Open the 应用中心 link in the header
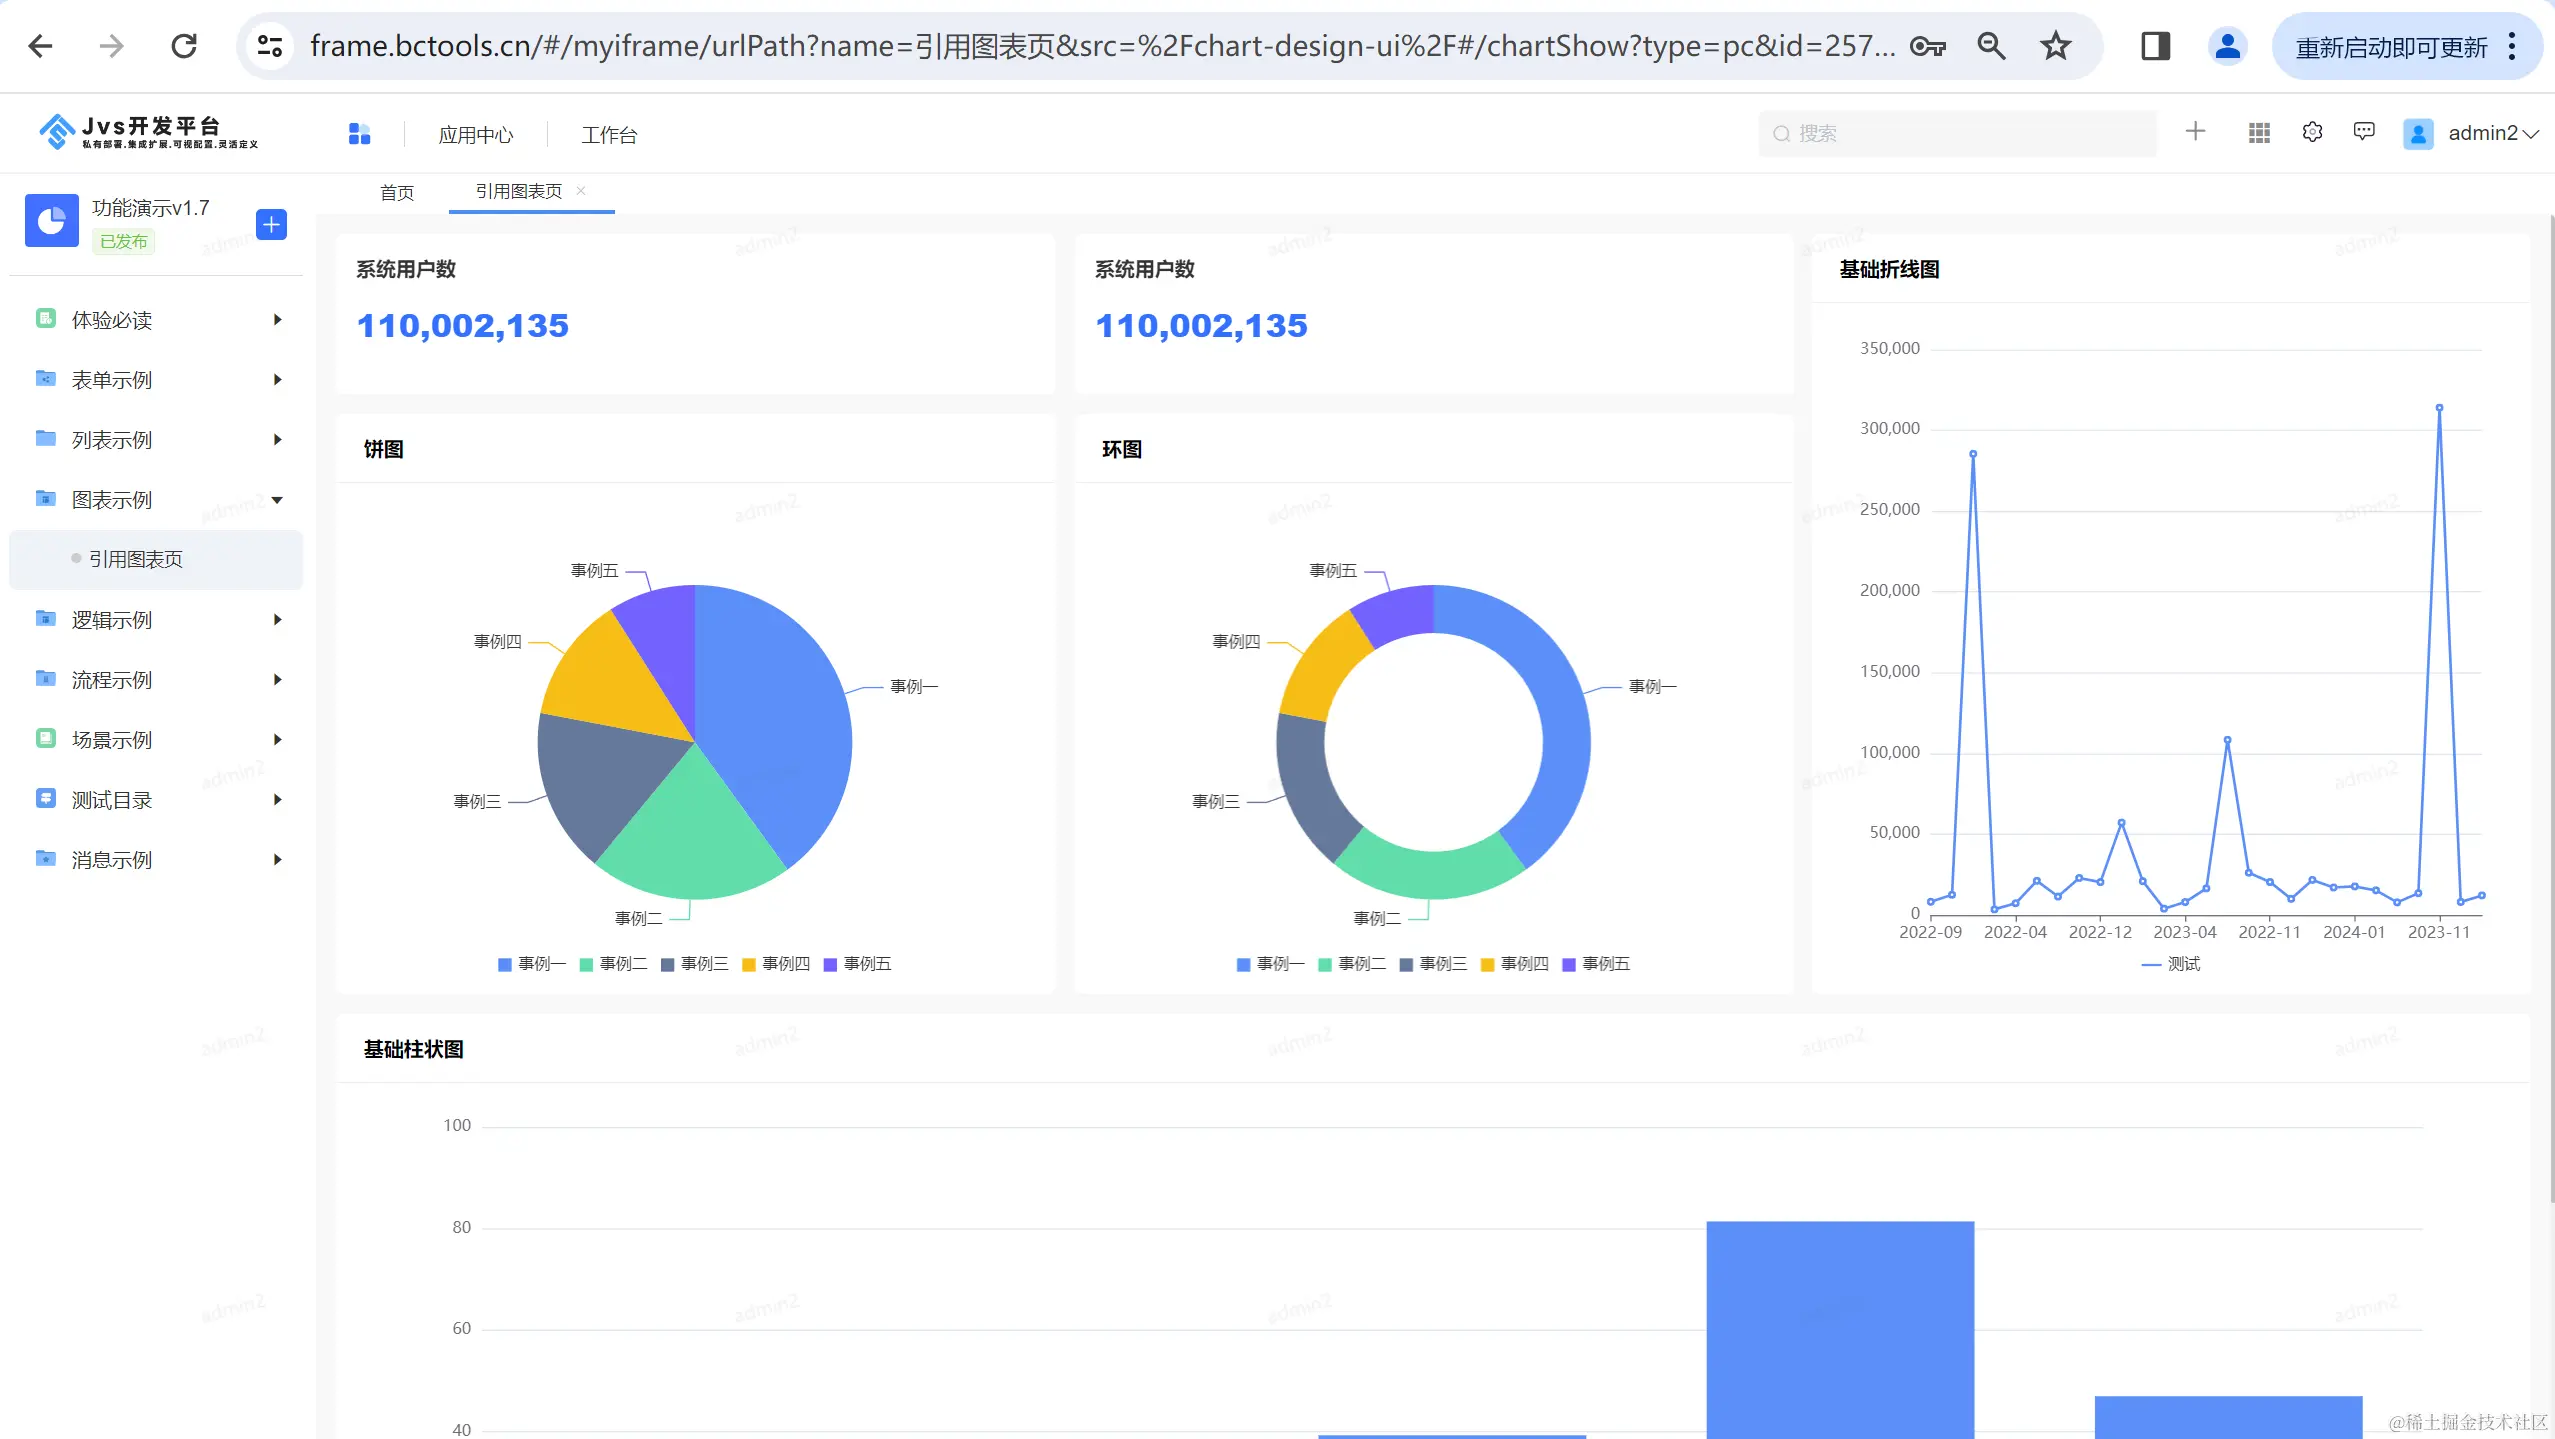 pyautogui.click(x=476, y=135)
